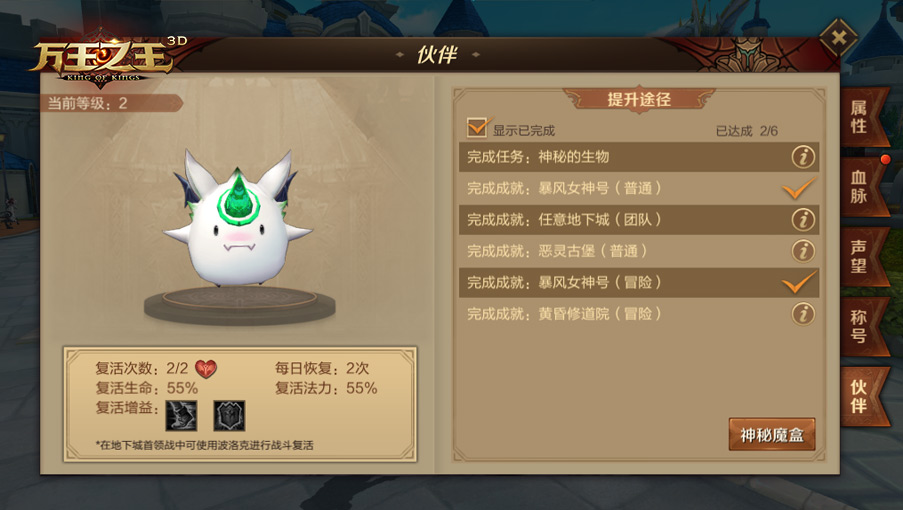Select the first revive buff icon

tap(181, 416)
